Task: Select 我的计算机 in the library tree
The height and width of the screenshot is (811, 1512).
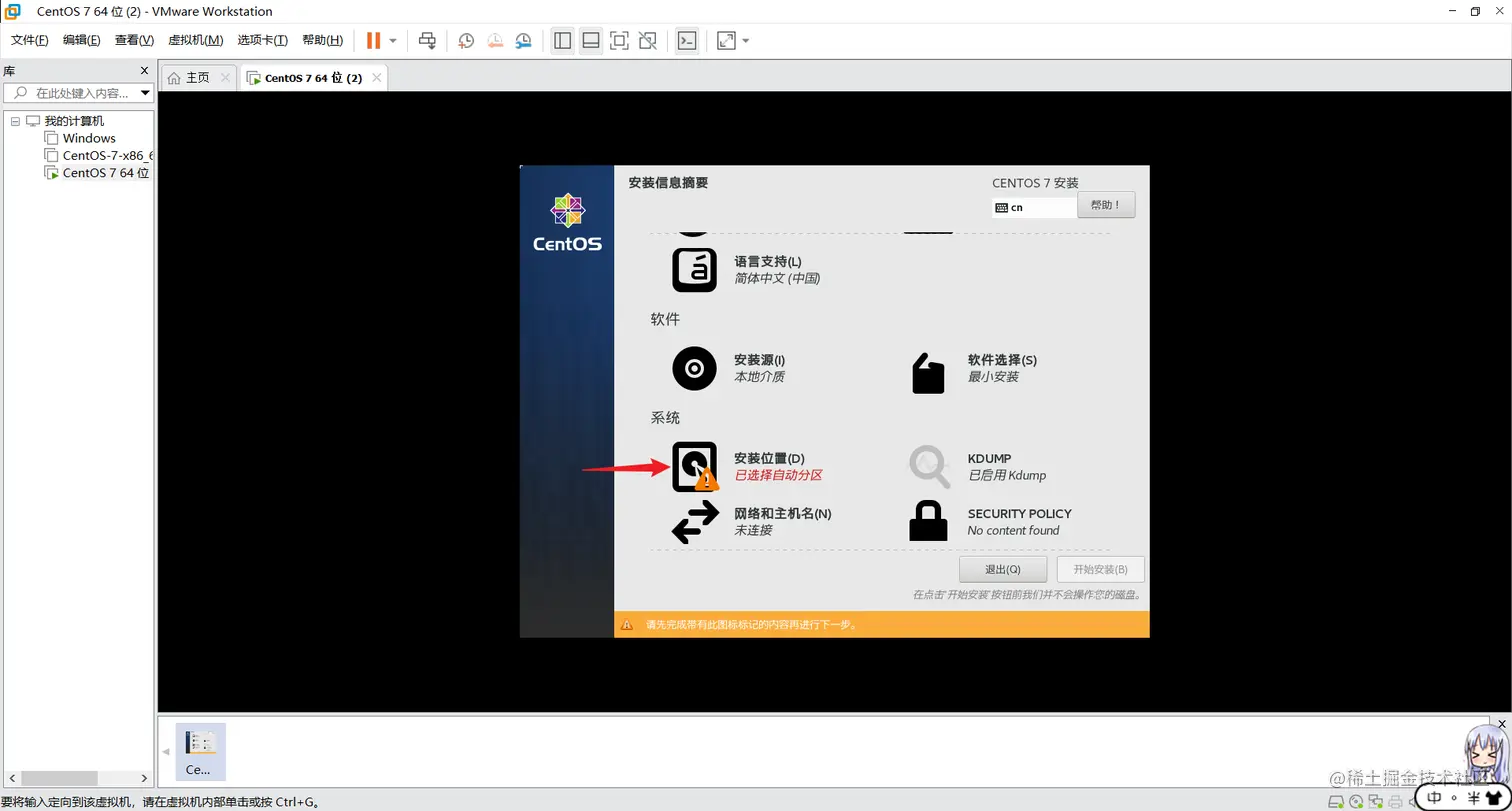Action: point(74,121)
